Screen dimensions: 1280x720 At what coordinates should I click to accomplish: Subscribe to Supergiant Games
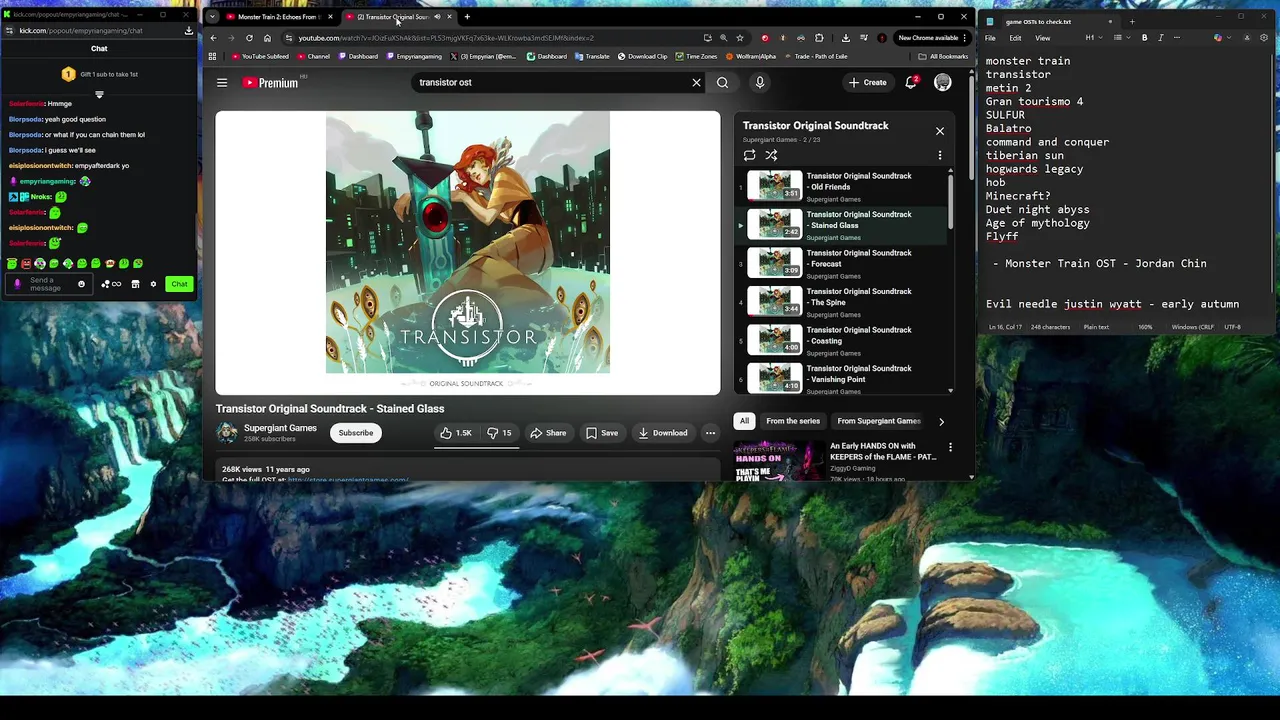355,433
